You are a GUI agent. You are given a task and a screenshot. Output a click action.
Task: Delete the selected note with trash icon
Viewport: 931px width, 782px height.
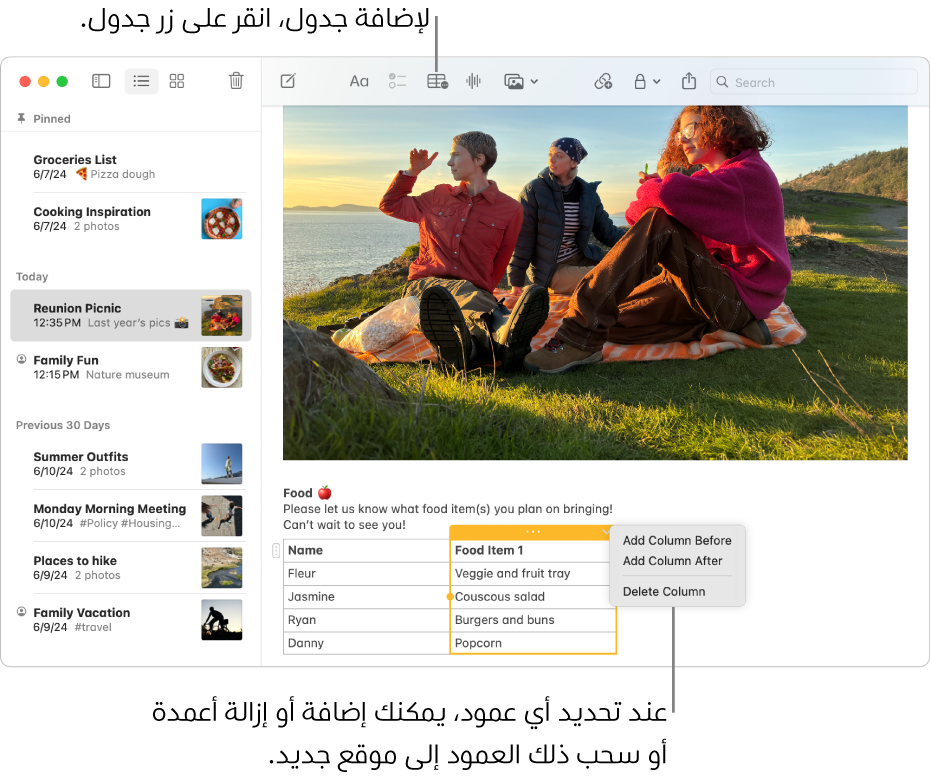[236, 81]
